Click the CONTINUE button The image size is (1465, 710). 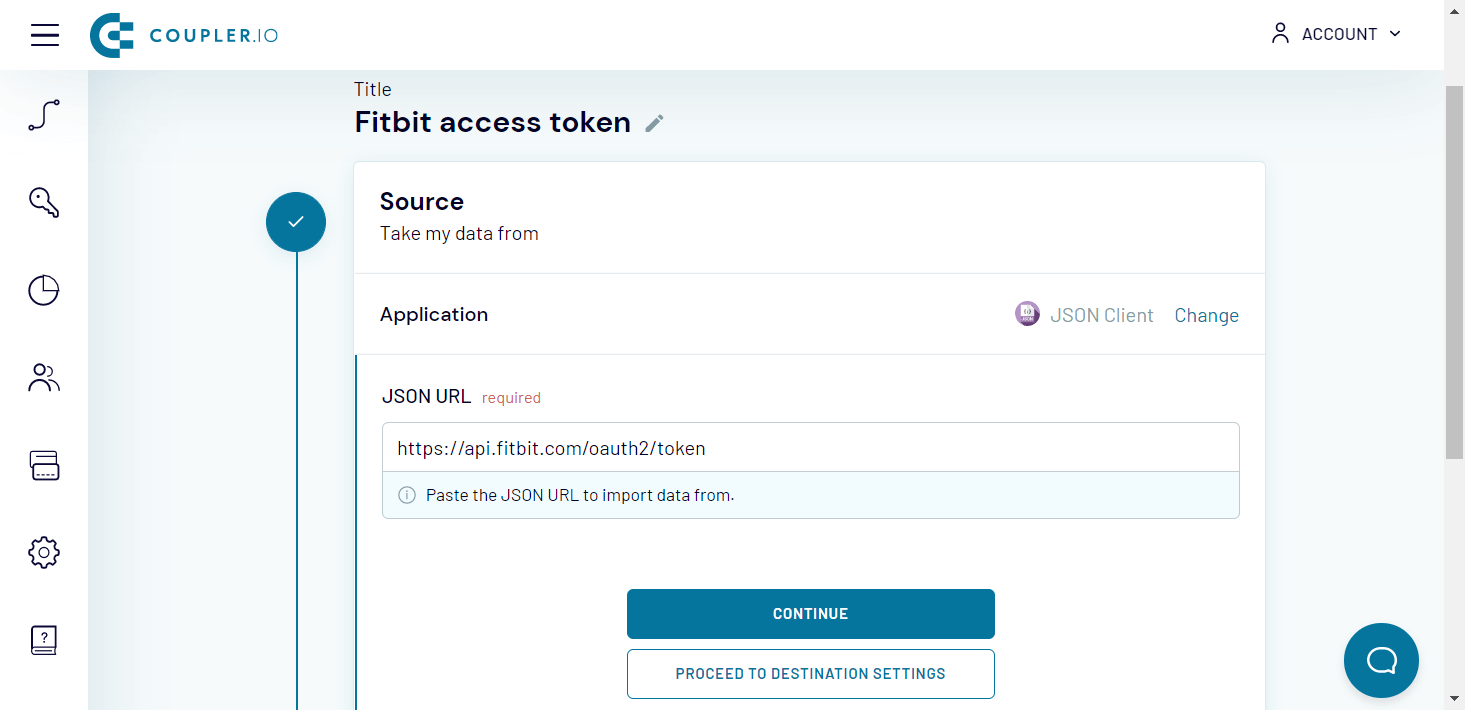click(x=811, y=614)
